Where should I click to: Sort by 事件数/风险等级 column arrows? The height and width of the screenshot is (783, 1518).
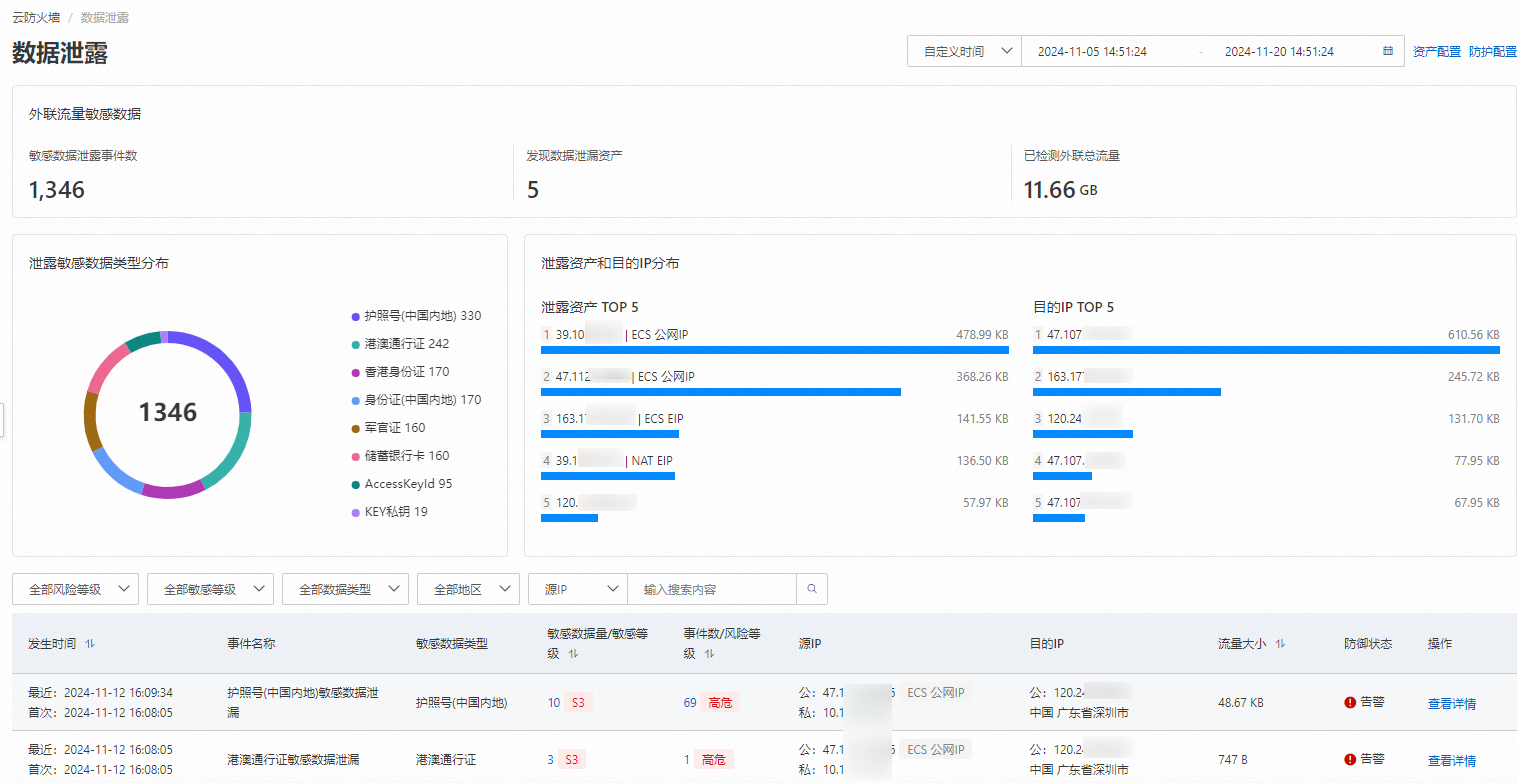[x=709, y=654]
